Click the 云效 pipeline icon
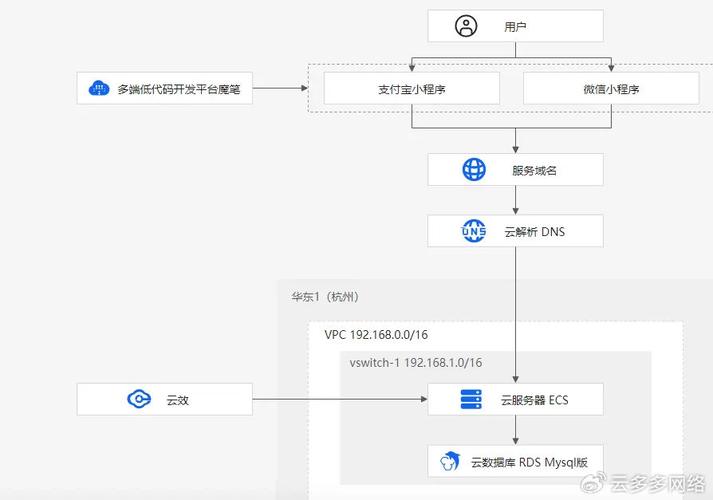Image resolution: width=713 pixels, height=500 pixels. pyautogui.click(x=139, y=399)
